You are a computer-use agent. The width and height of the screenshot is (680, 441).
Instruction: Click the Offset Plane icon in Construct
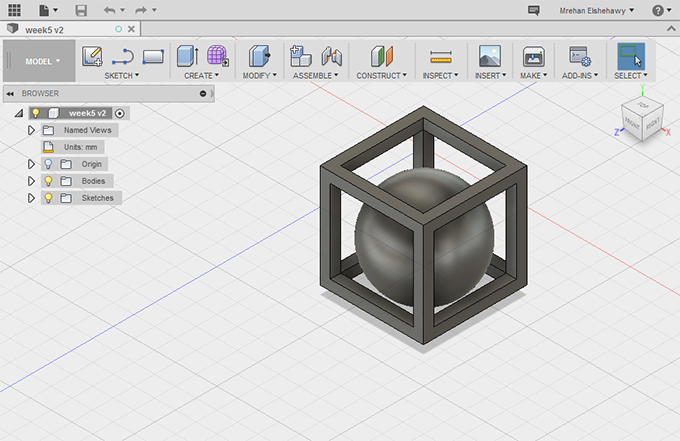click(383, 57)
